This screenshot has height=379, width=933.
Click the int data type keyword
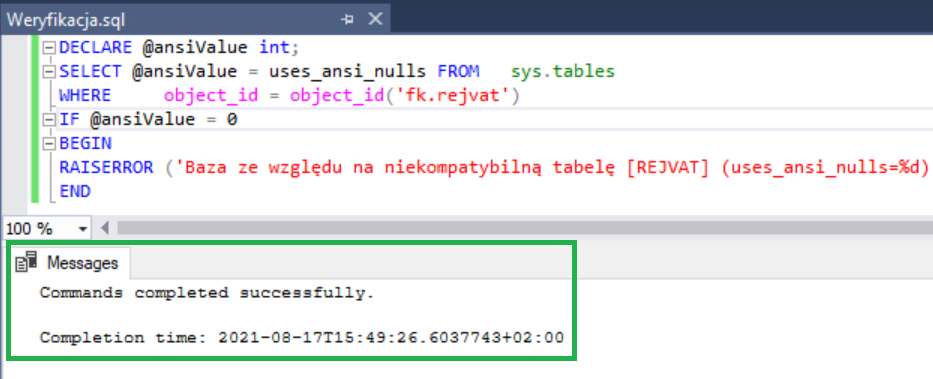(x=275, y=47)
